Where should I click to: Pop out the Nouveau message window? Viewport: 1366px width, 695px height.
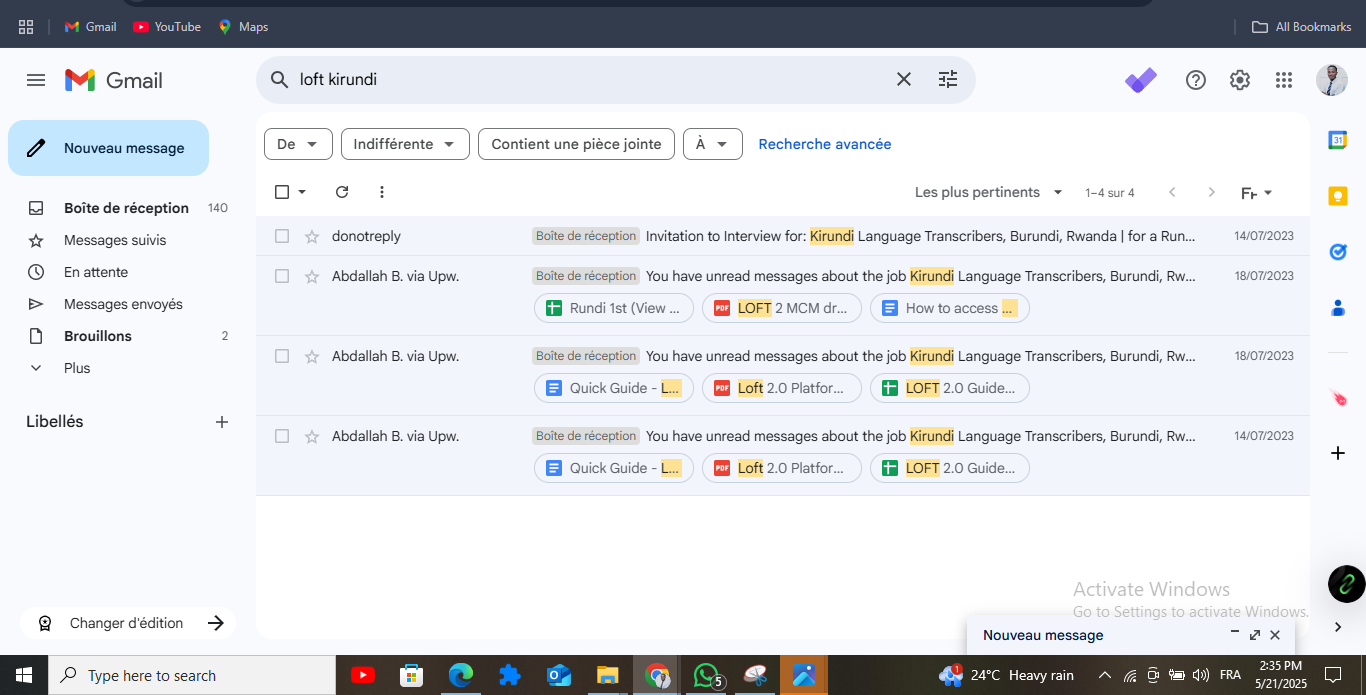pyautogui.click(x=1255, y=635)
